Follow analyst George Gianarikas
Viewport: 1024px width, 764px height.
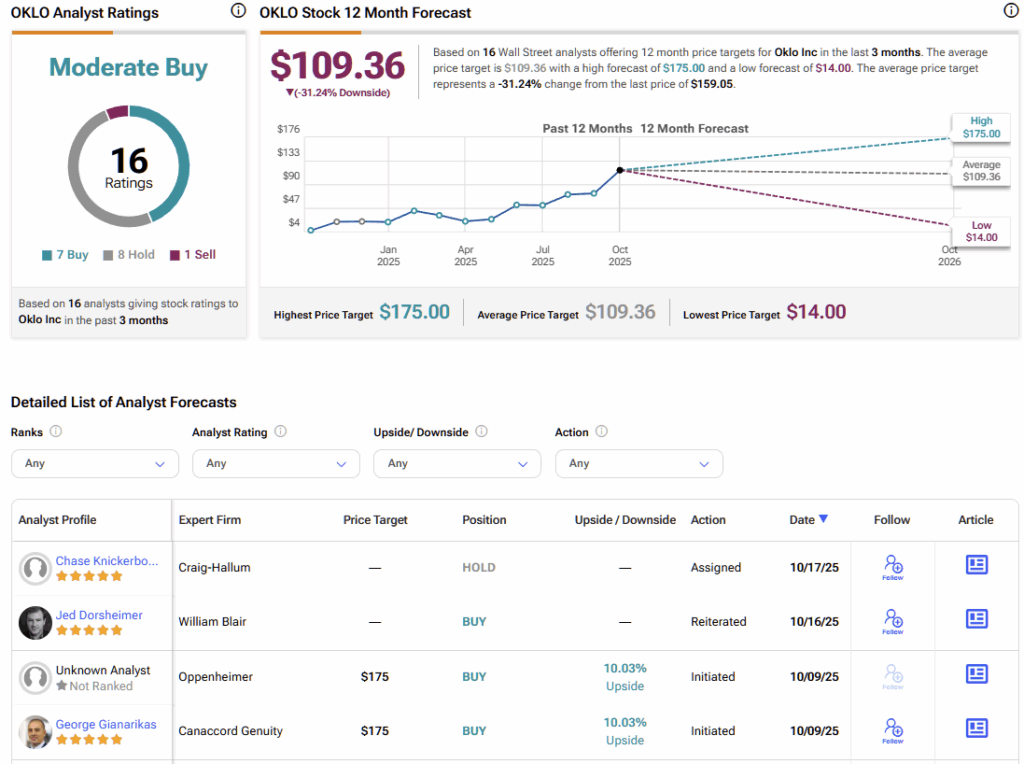[892, 731]
